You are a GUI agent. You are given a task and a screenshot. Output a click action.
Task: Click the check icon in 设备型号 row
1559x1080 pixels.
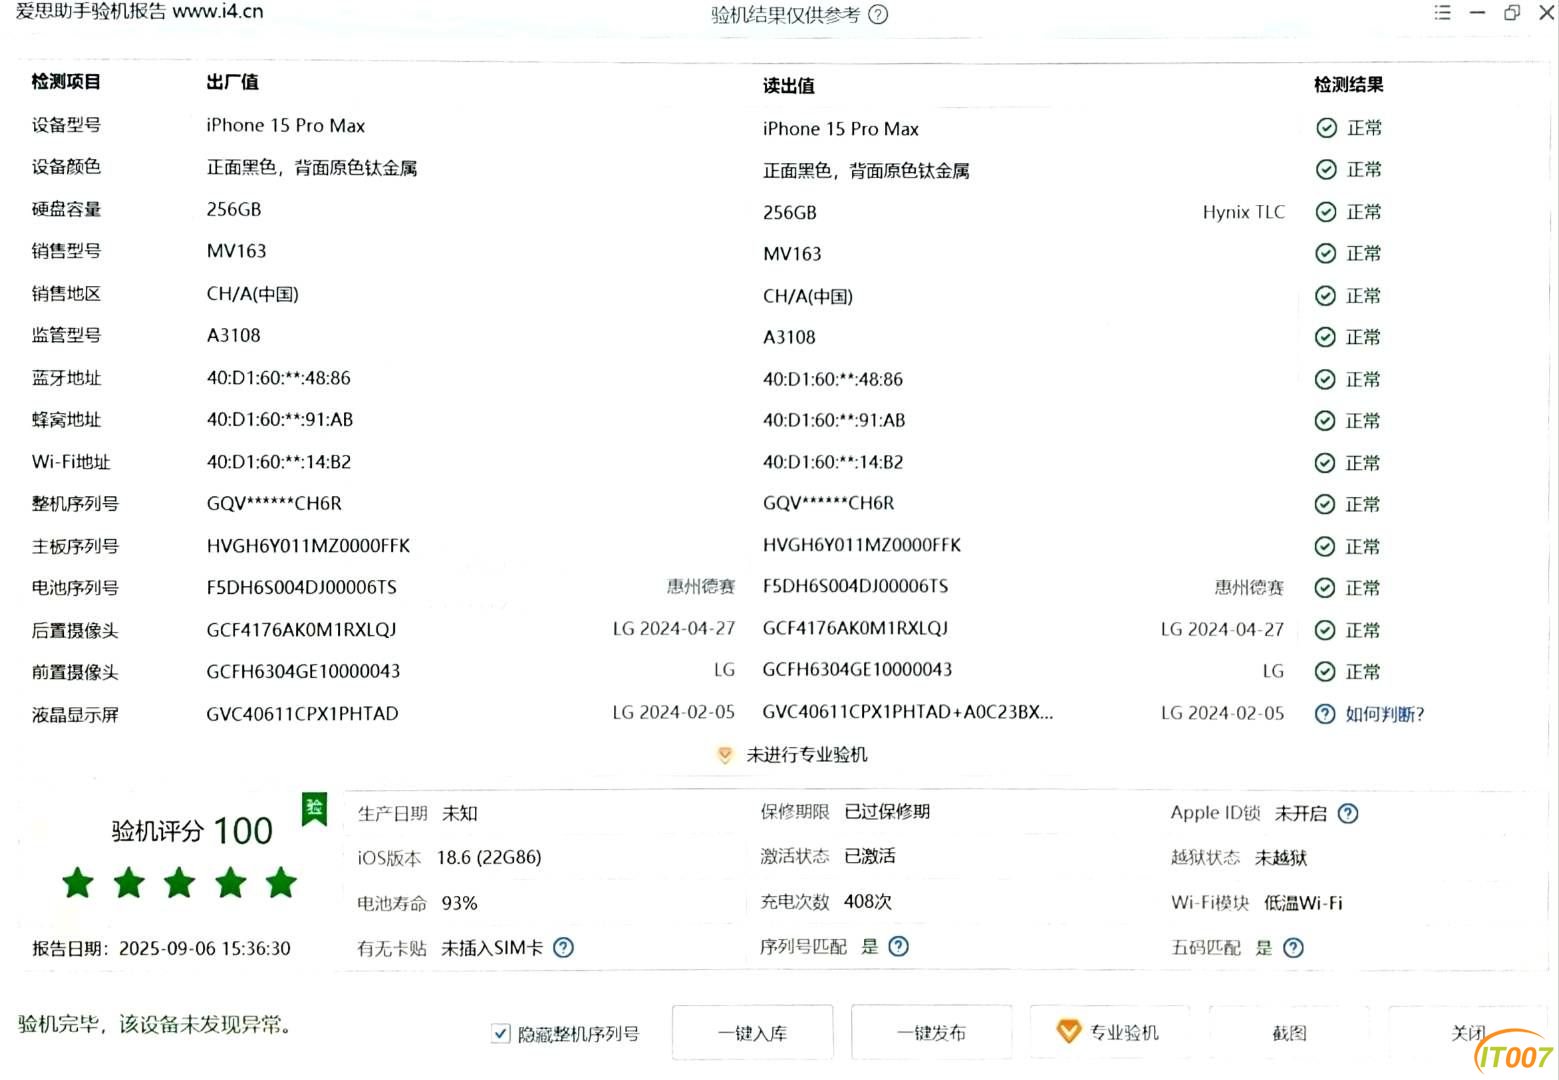[1326, 128]
